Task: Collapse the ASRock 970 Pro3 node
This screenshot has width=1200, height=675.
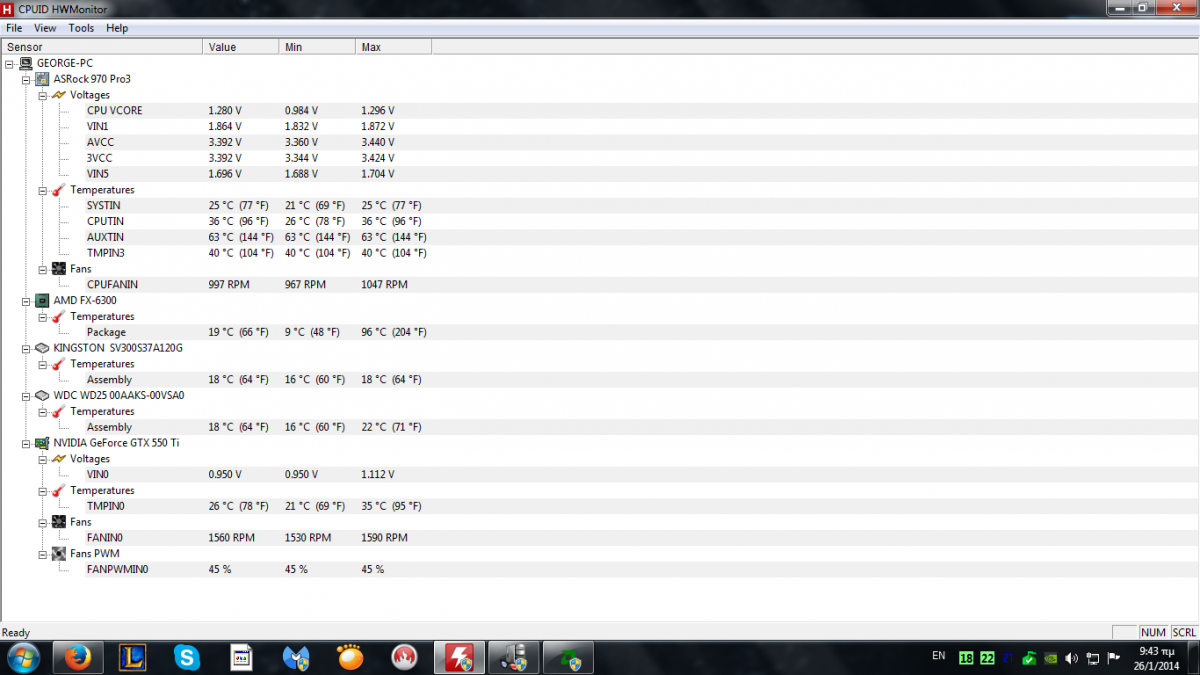Action: click(26, 79)
